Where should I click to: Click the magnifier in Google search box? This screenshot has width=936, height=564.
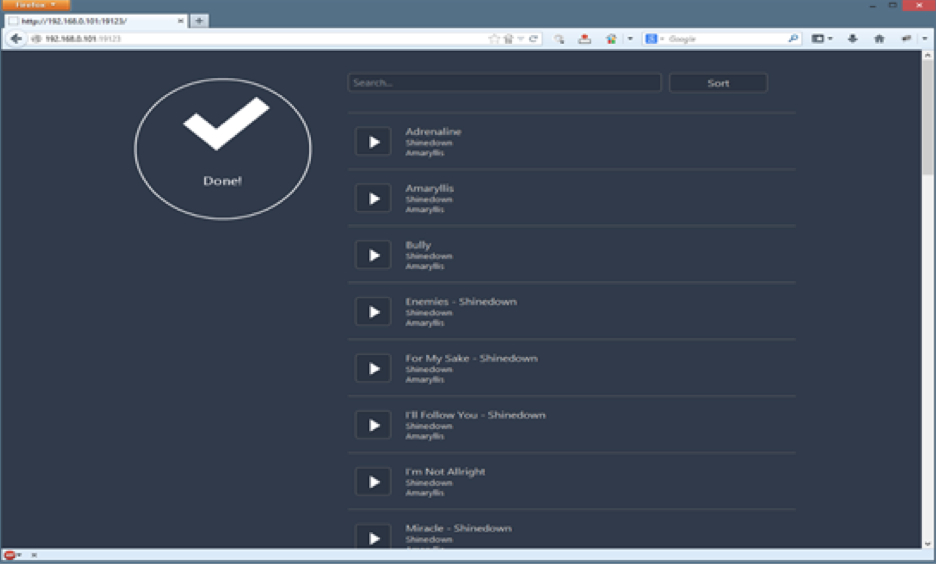point(793,39)
